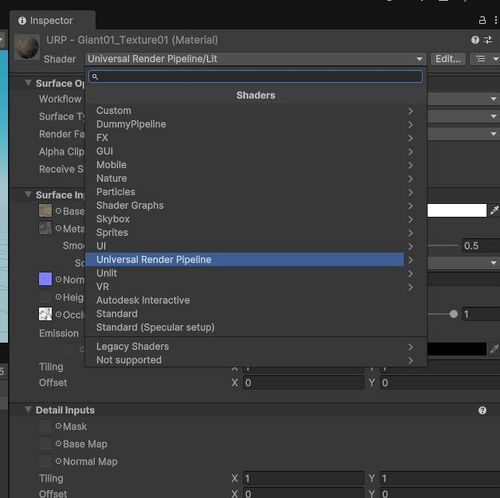The height and width of the screenshot is (498, 500).
Task: Open the Shader dropdown showing Universal Render Pipeline/Lit
Action: pos(255,59)
